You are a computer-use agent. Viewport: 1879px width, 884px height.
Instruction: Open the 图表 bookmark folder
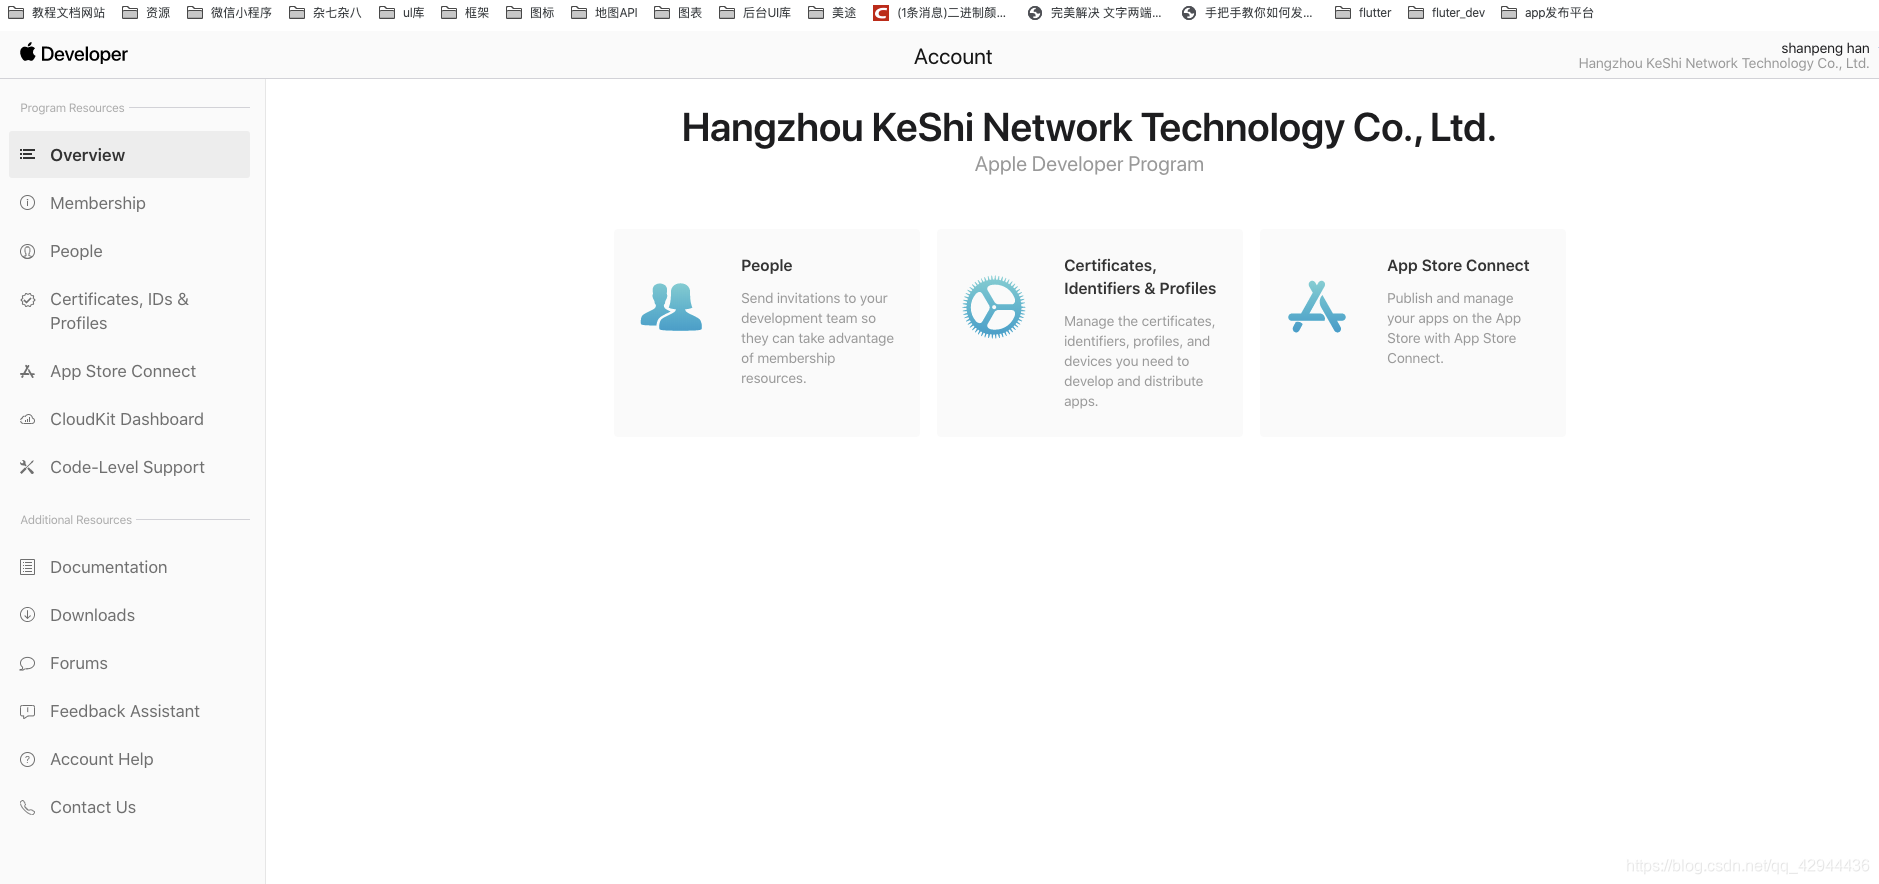(x=678, y=13)
